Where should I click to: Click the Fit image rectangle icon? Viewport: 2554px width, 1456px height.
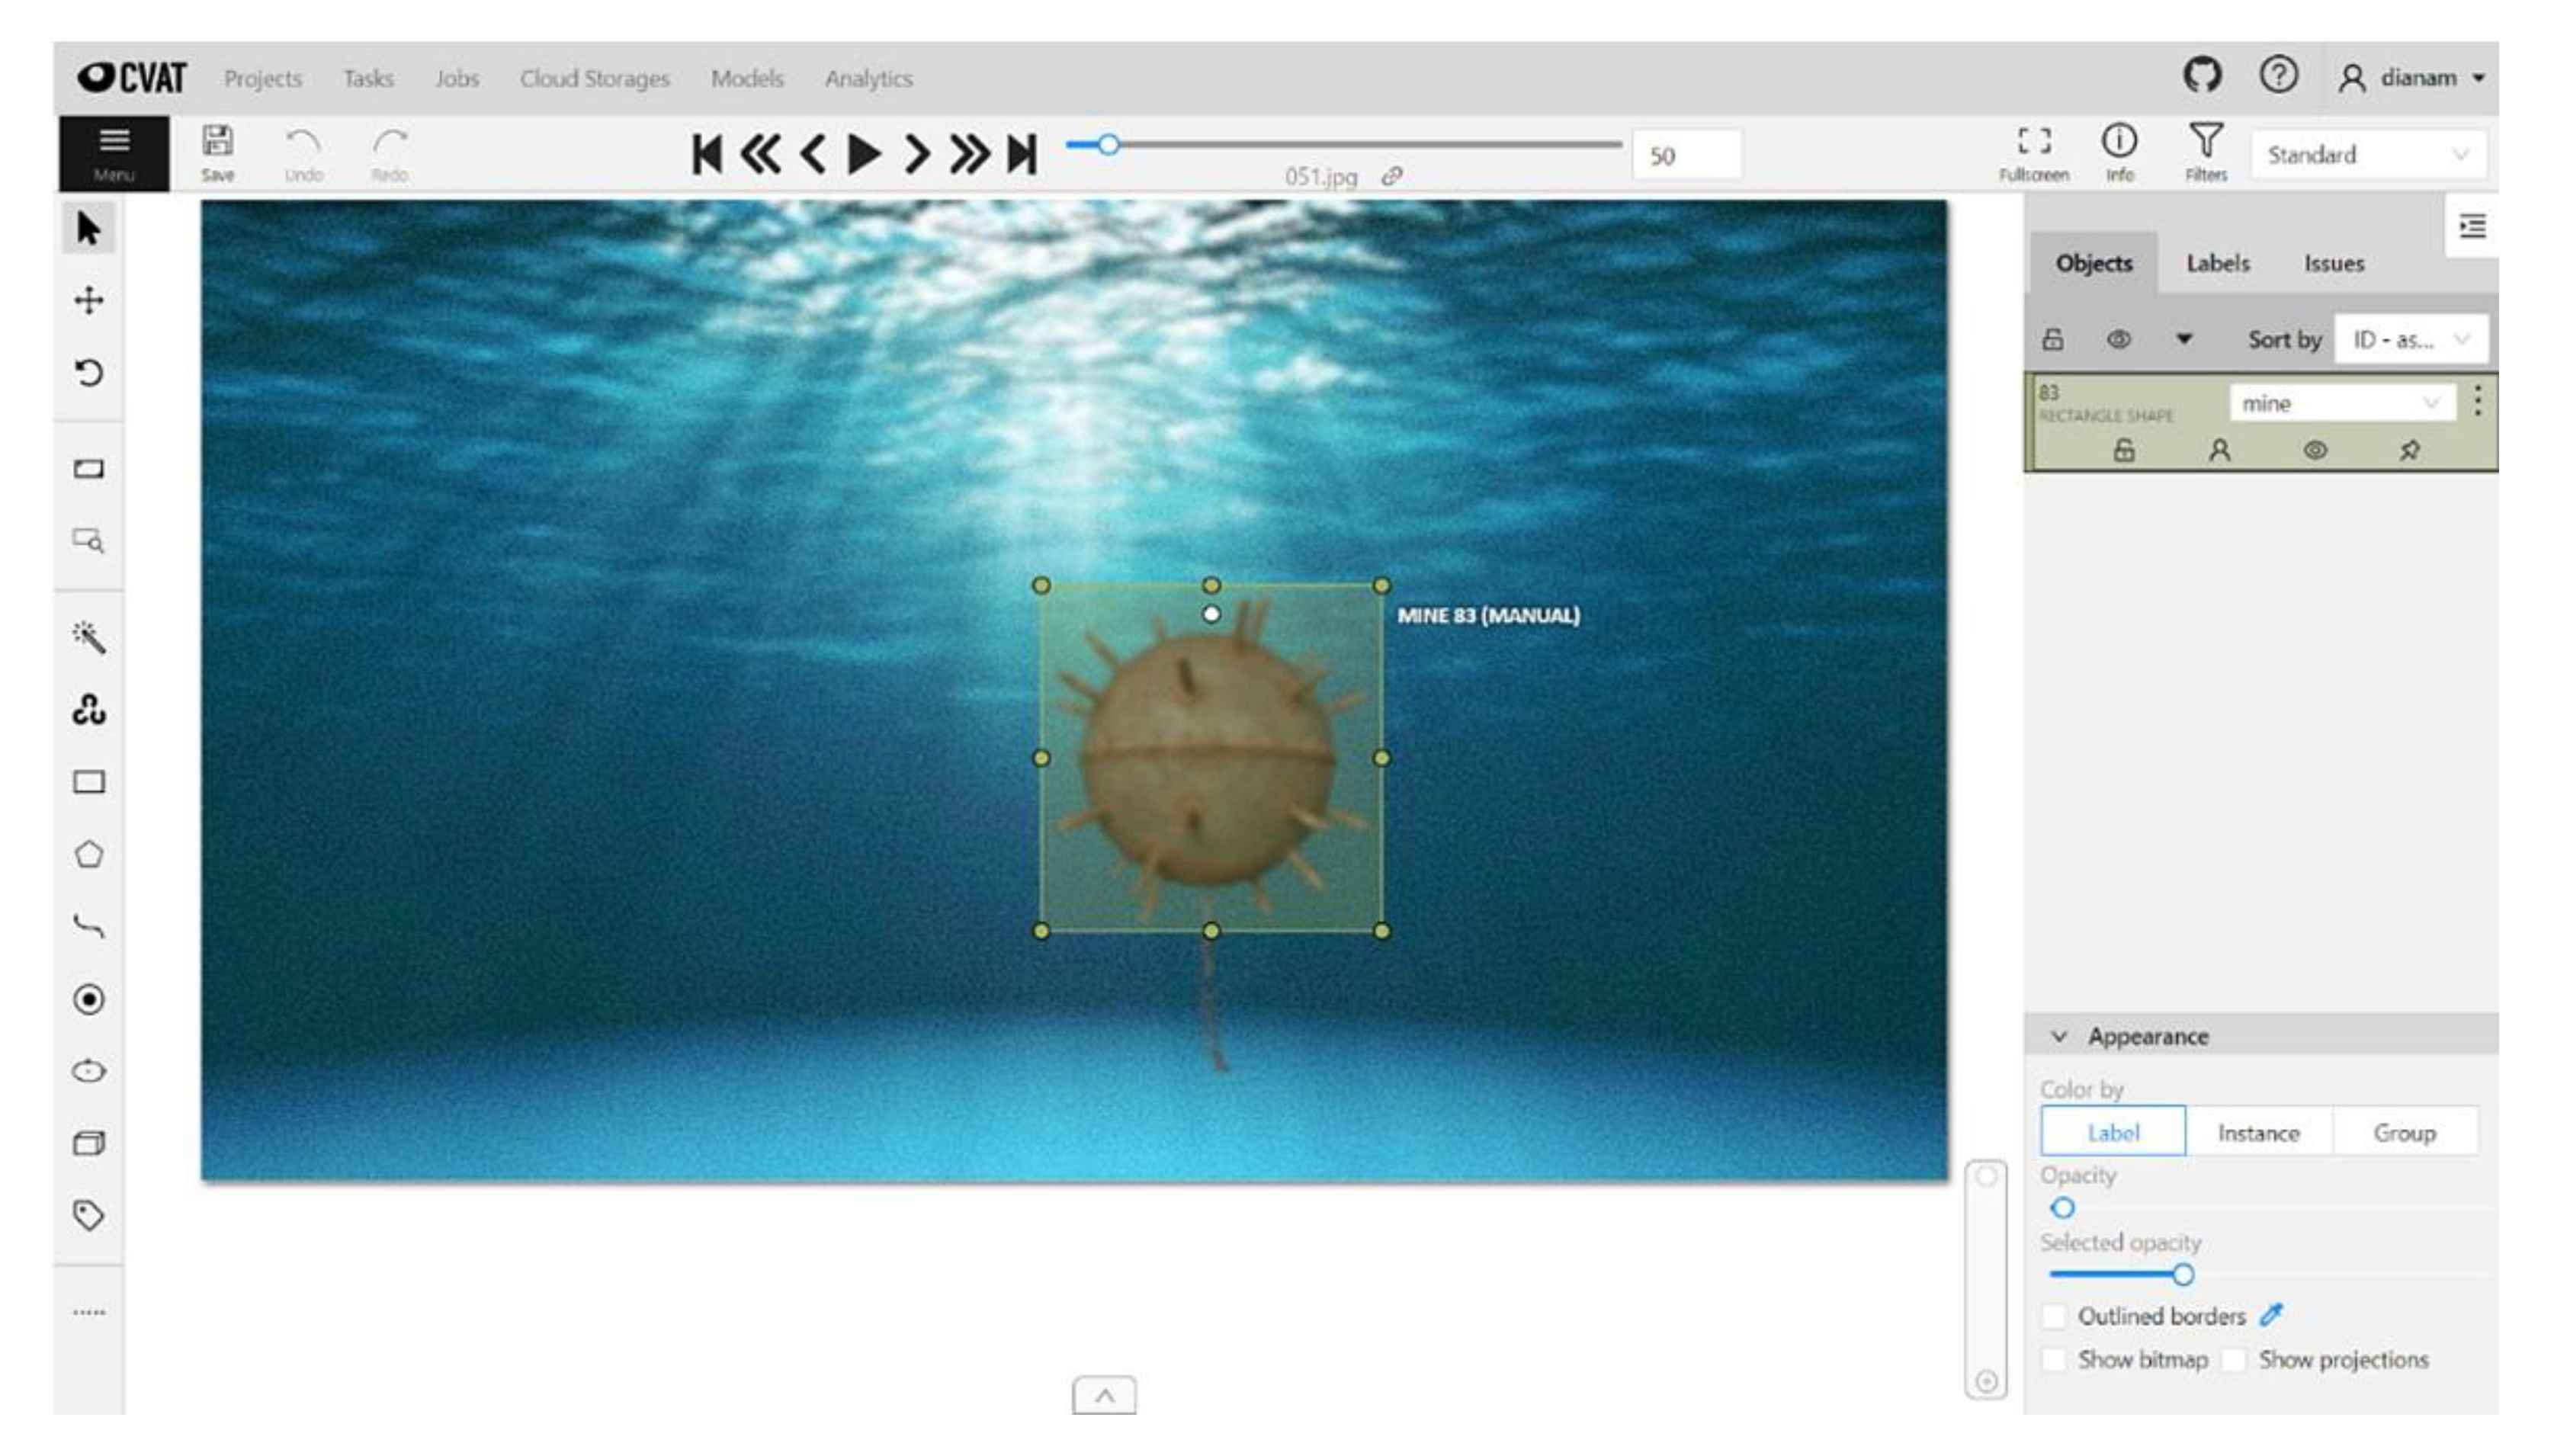tap(88, 468)
